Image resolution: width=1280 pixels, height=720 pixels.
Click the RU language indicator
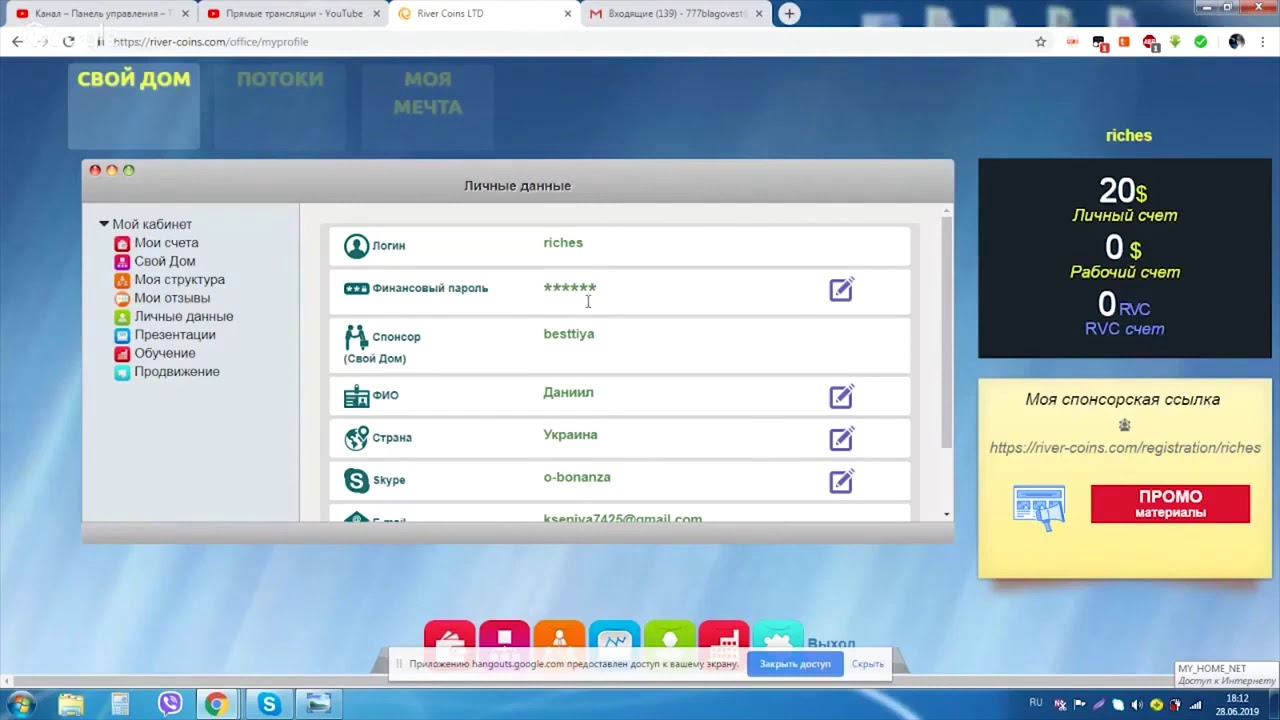tap(1036, 703)
